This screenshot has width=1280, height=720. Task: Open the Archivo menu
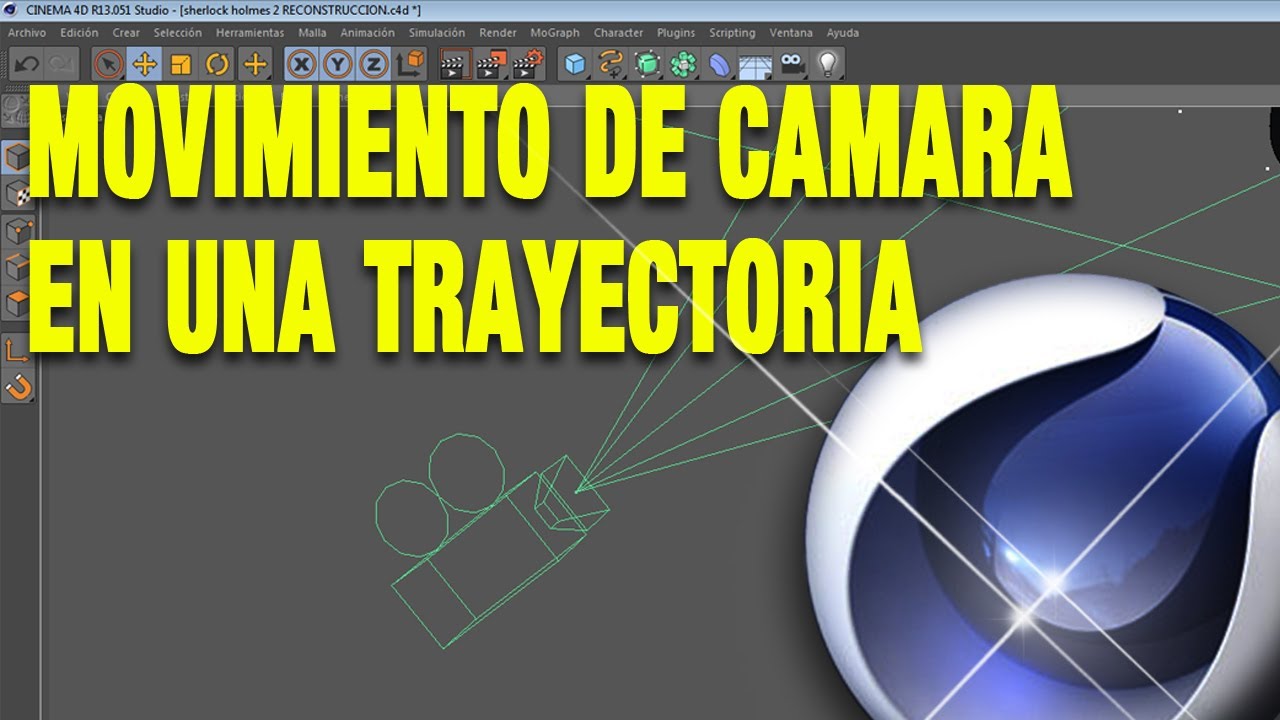pos(27,33)
